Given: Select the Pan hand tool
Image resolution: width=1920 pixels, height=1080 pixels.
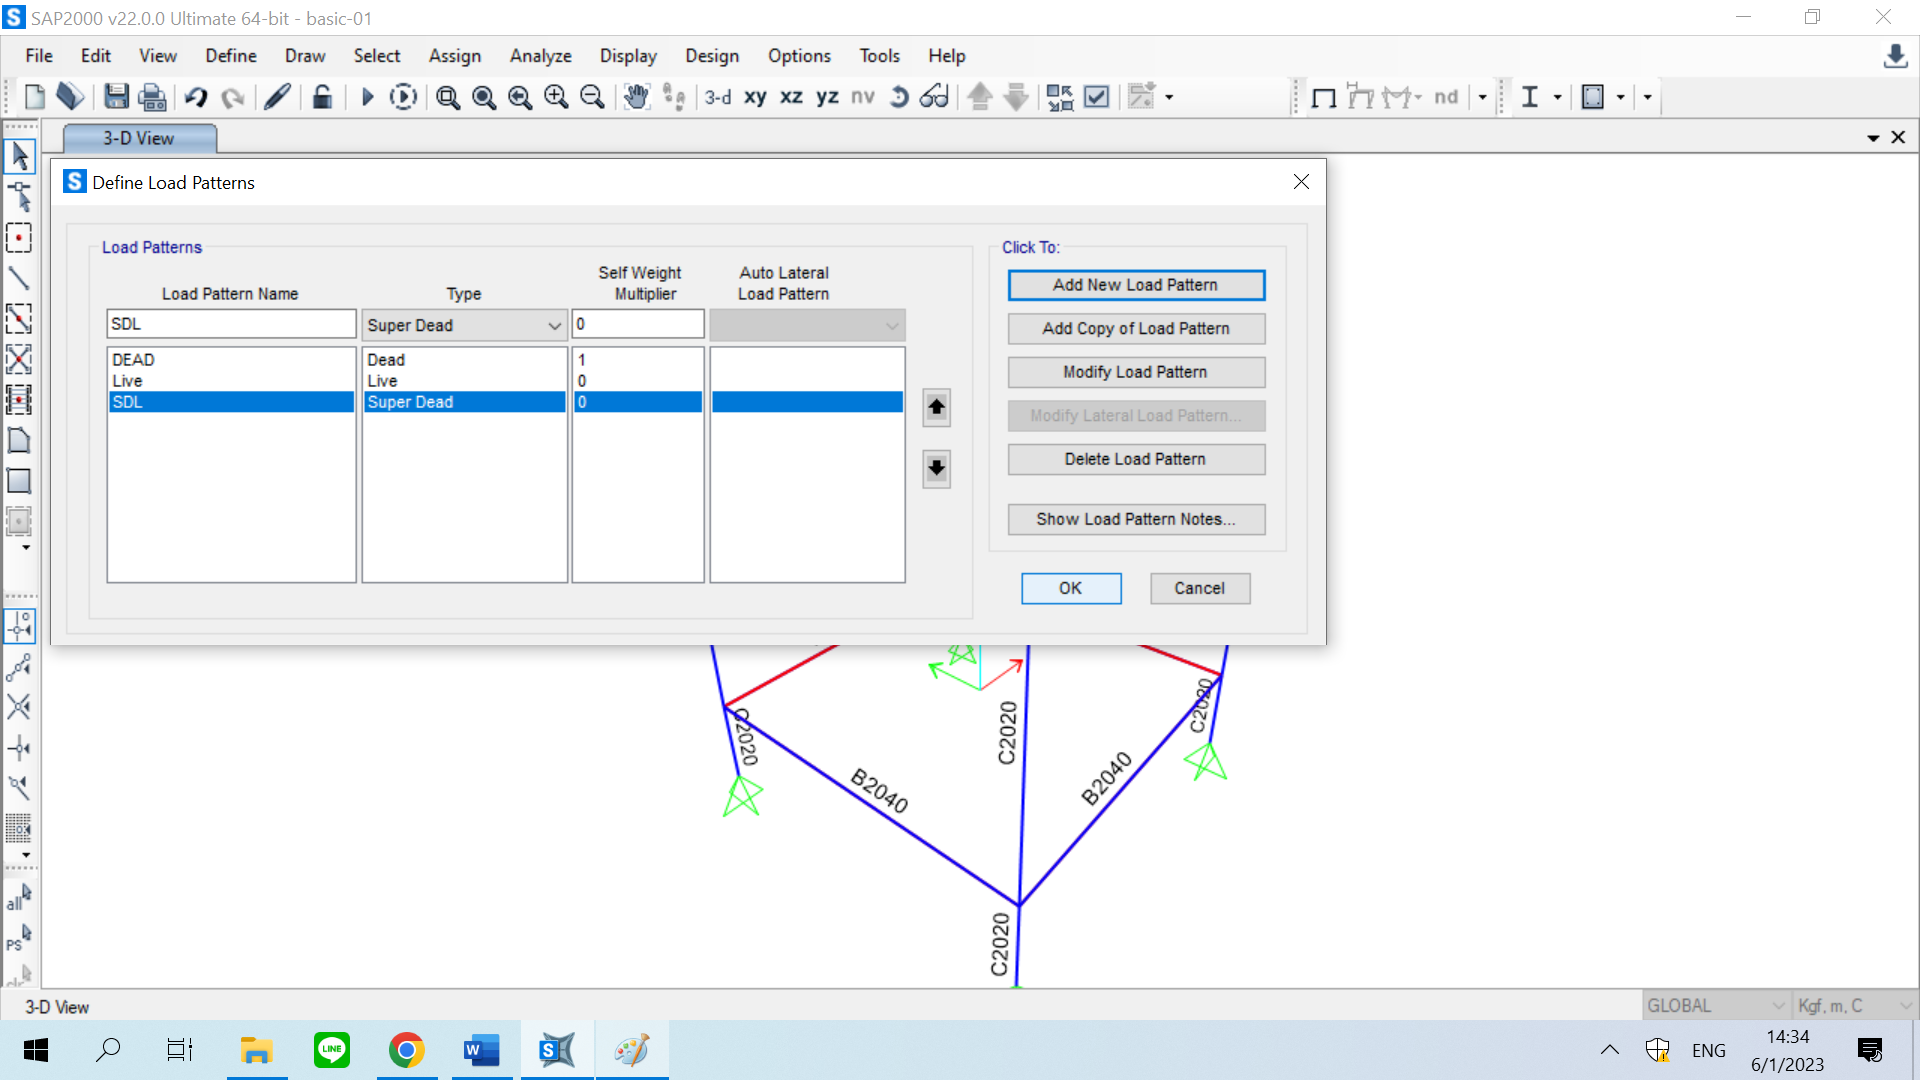Looking at the screenshot, I should (636, 97).
